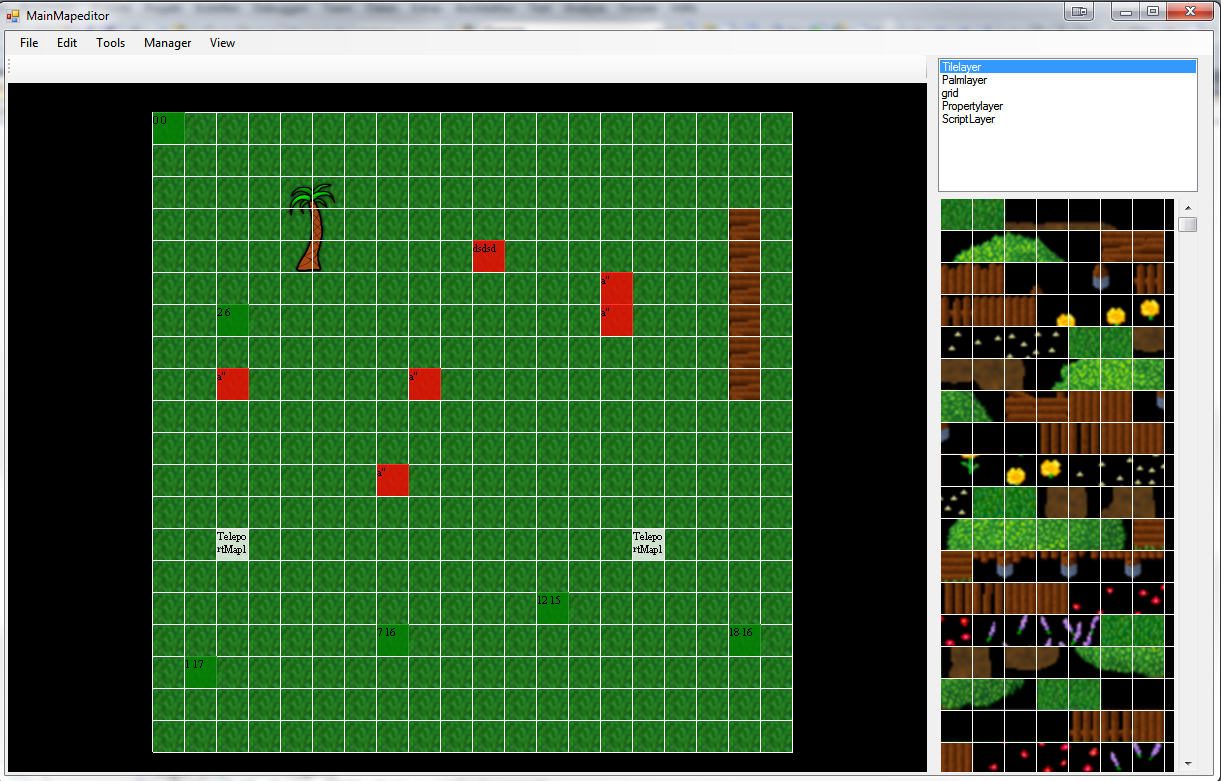Screen dimensions: 1221x781
Task: Open the Manager menu
Action: click(167, 43)
